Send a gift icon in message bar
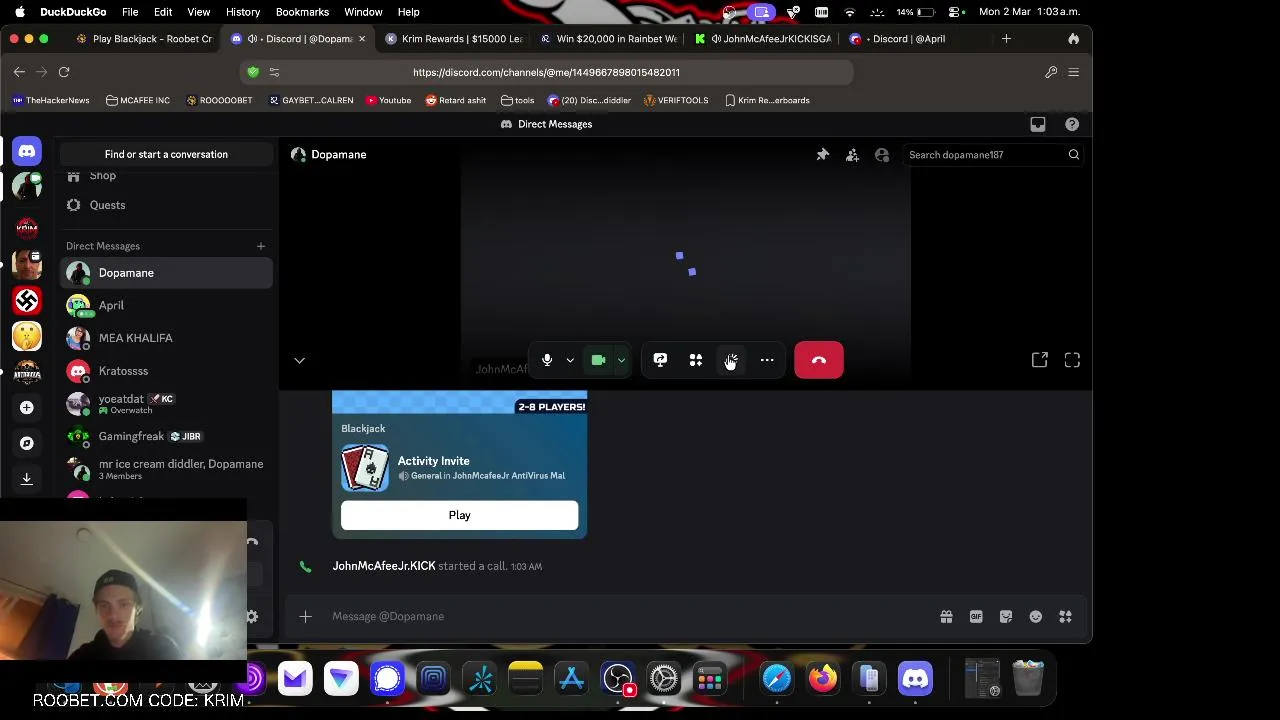 click(x=946, y=617)
